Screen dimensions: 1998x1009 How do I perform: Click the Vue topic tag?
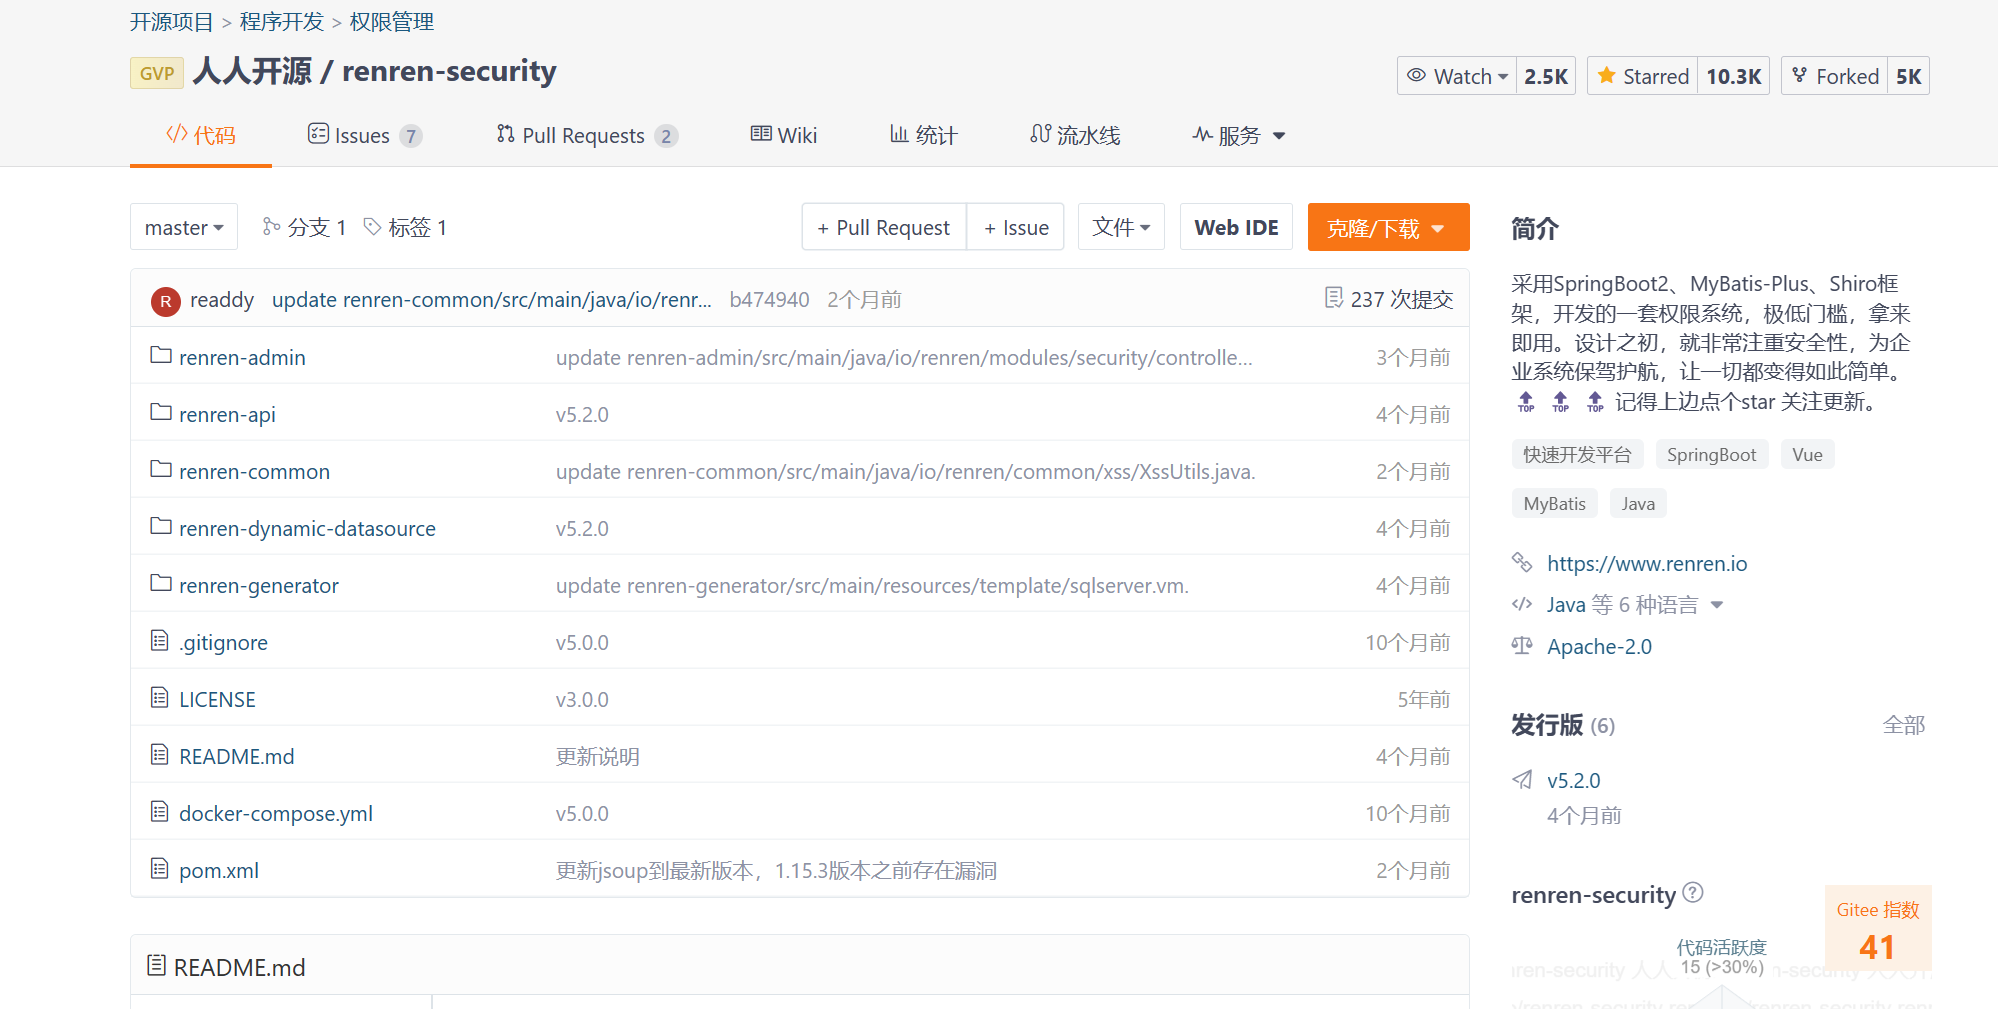(x=1807, y=454)
